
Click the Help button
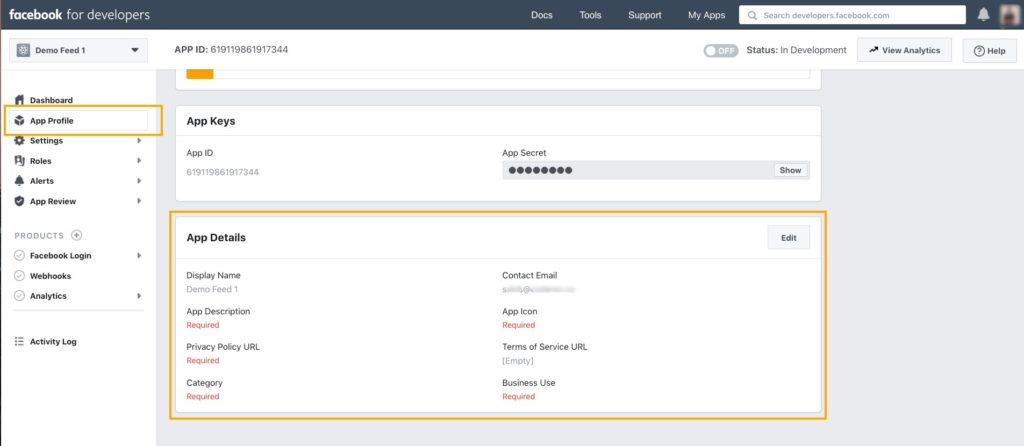989,51
